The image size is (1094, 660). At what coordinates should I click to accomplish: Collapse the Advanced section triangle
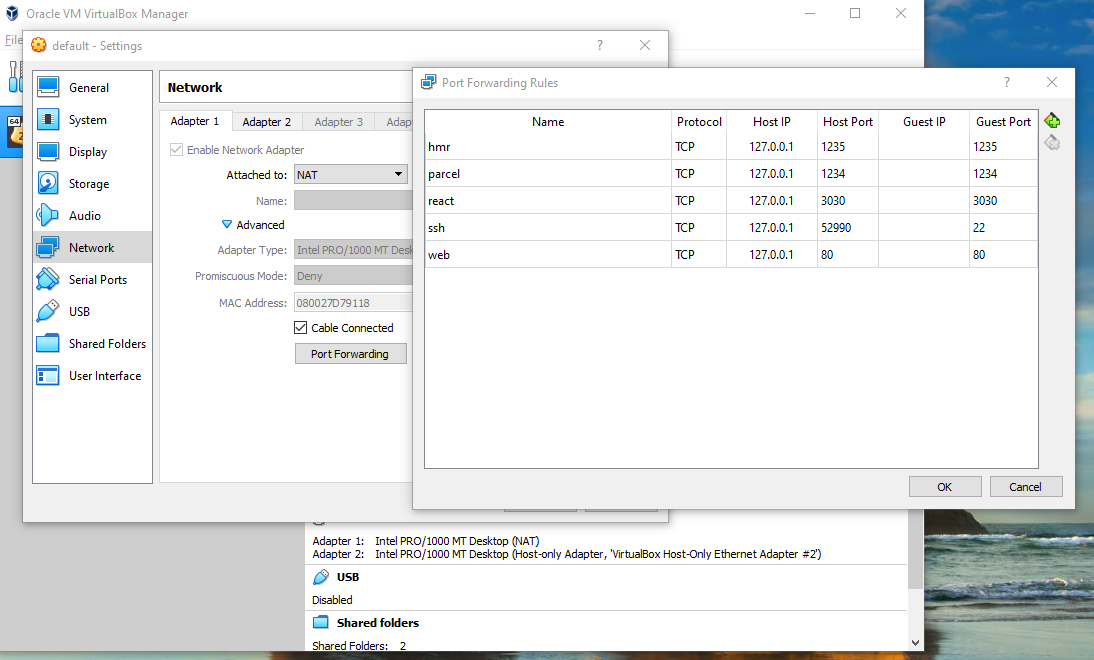point(227,224)
